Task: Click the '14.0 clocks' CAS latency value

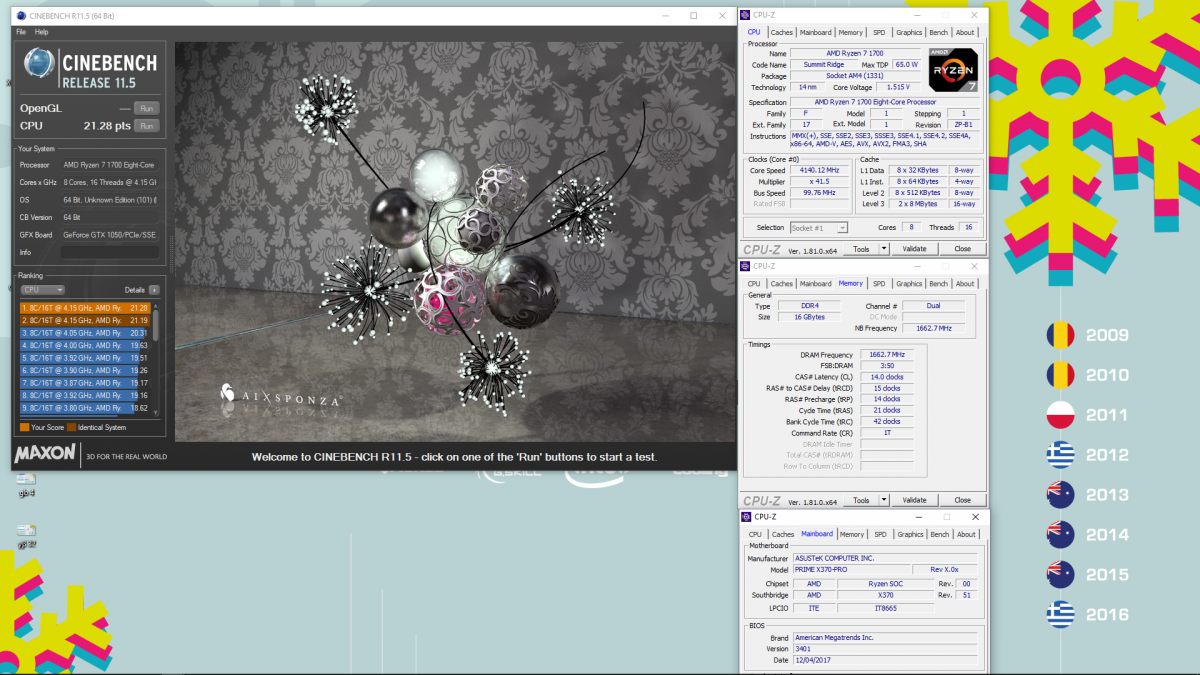Action: [x=886, y=377]
